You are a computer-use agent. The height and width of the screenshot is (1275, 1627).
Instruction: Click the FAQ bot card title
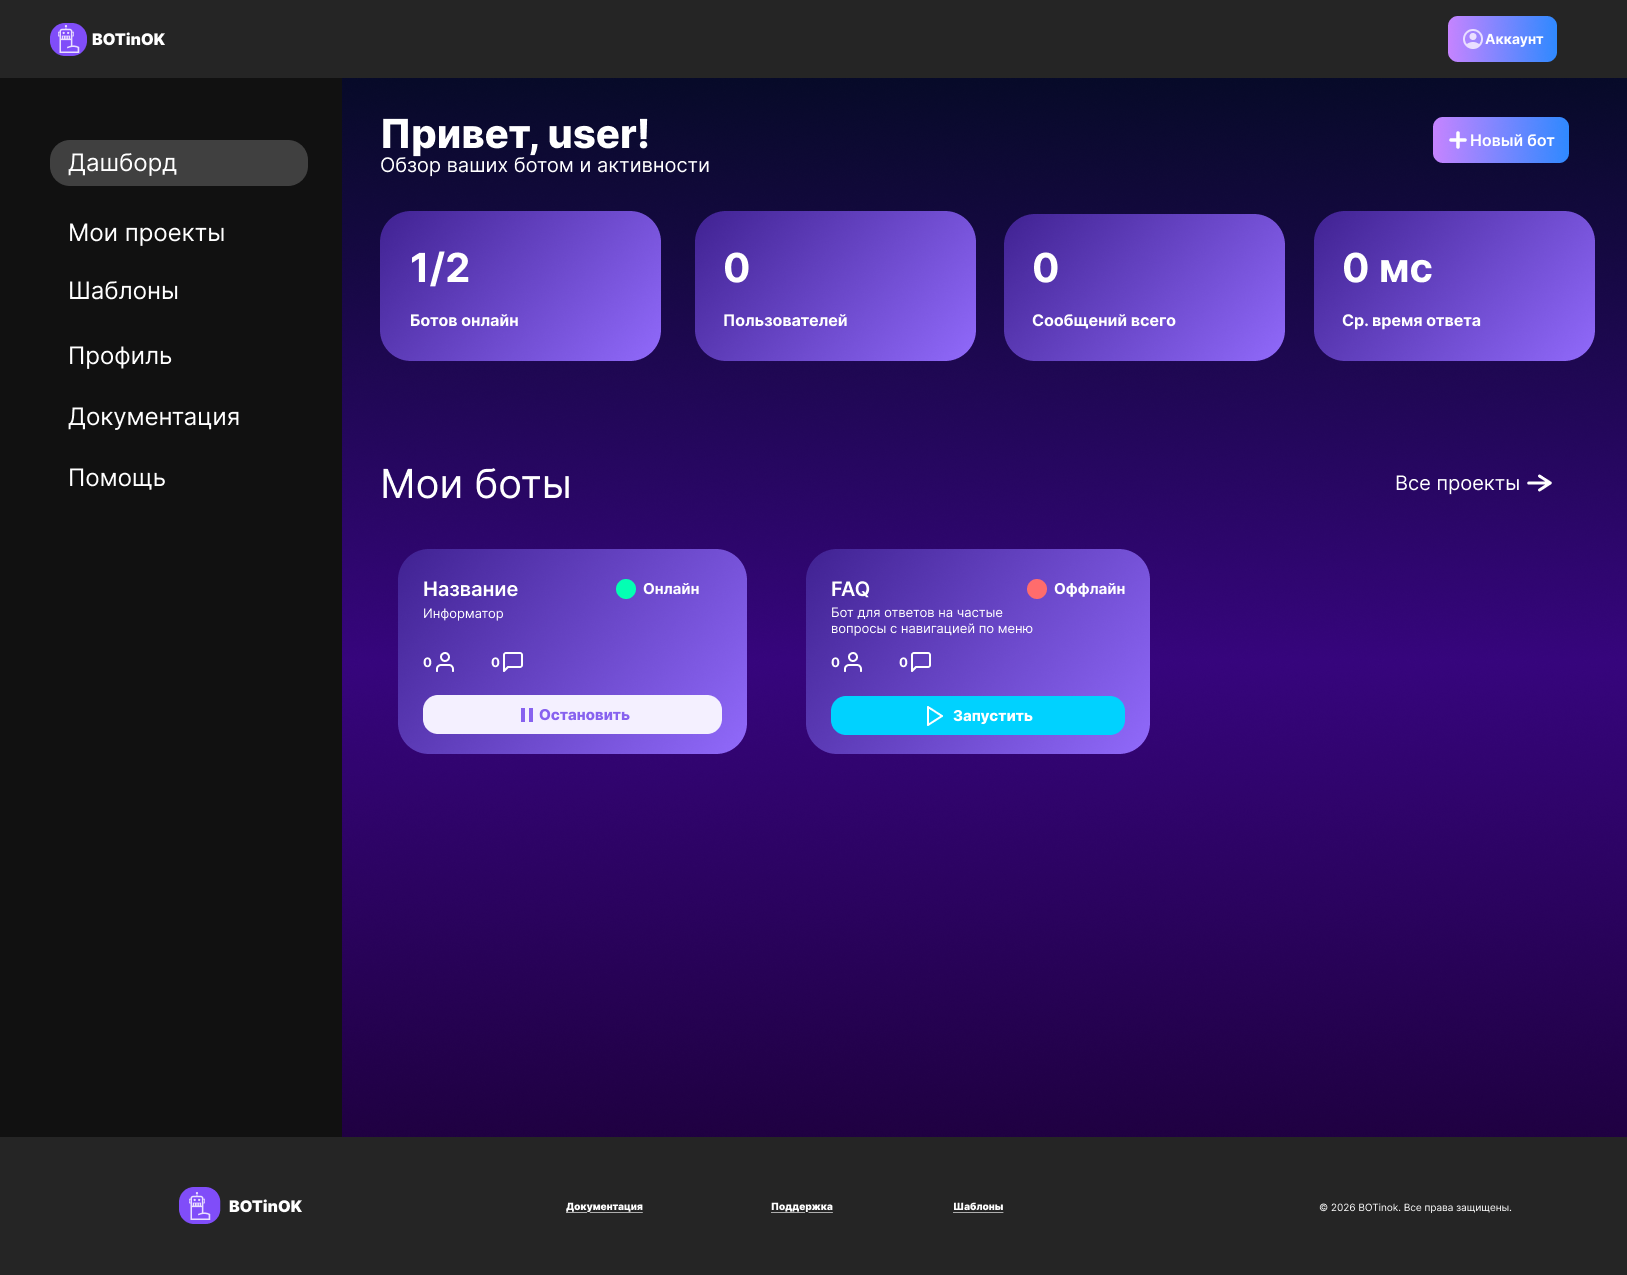850,589
